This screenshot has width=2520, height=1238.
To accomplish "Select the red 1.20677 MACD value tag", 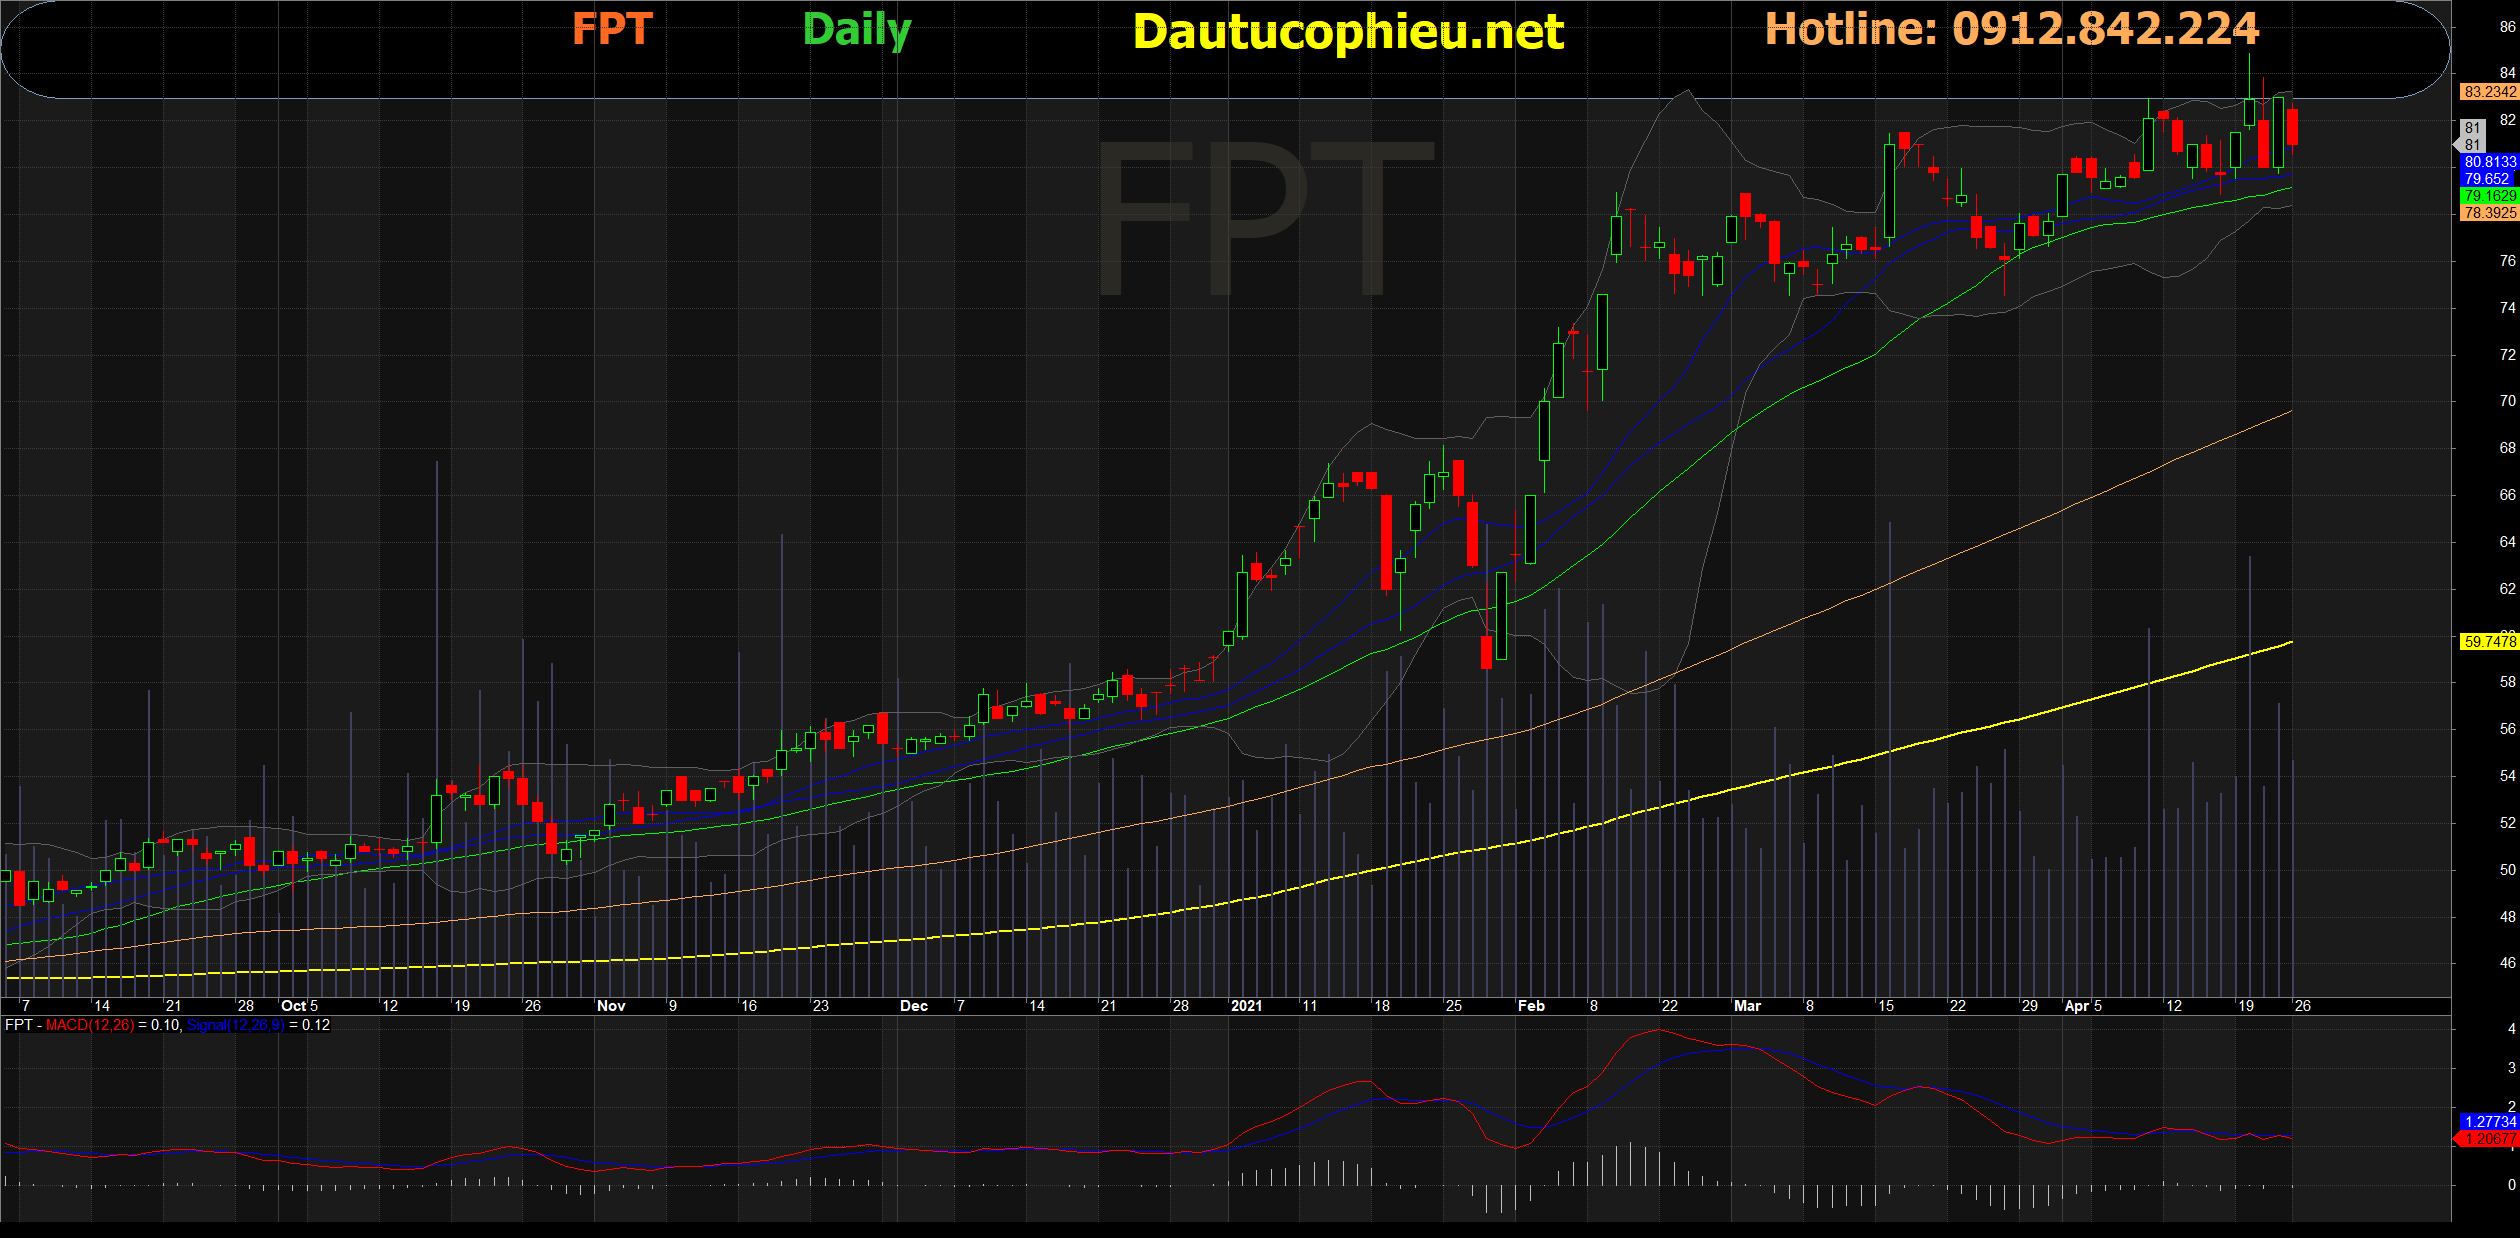I will [x=2489, y=1139].
